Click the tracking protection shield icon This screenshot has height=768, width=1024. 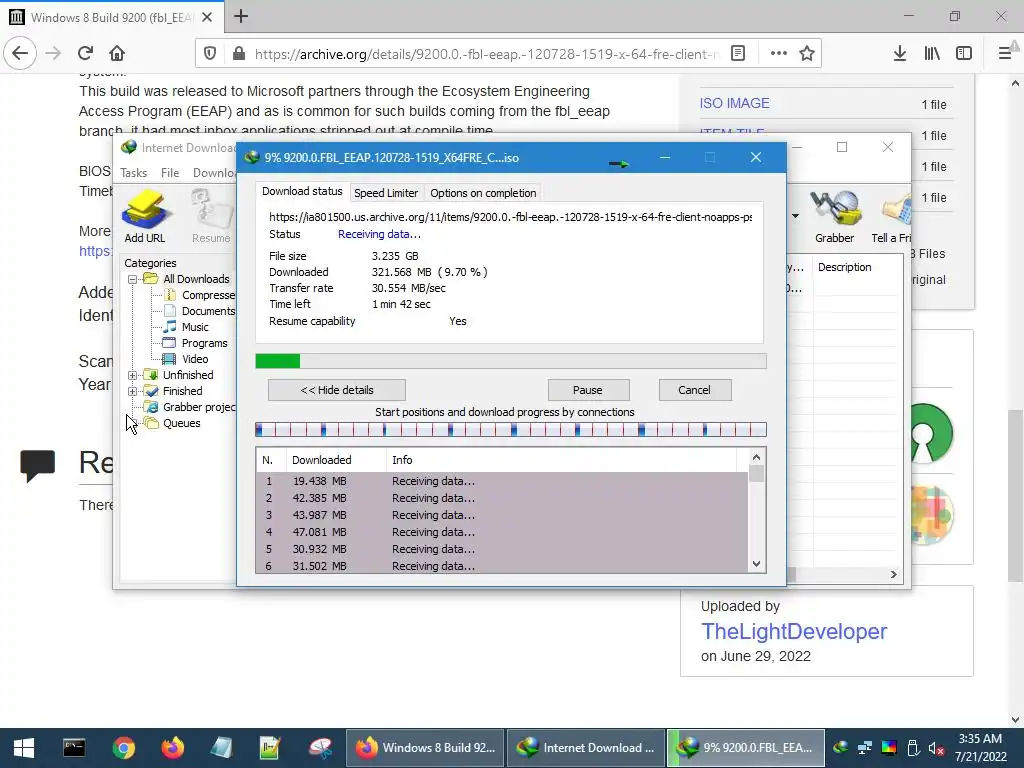(210, 54)
